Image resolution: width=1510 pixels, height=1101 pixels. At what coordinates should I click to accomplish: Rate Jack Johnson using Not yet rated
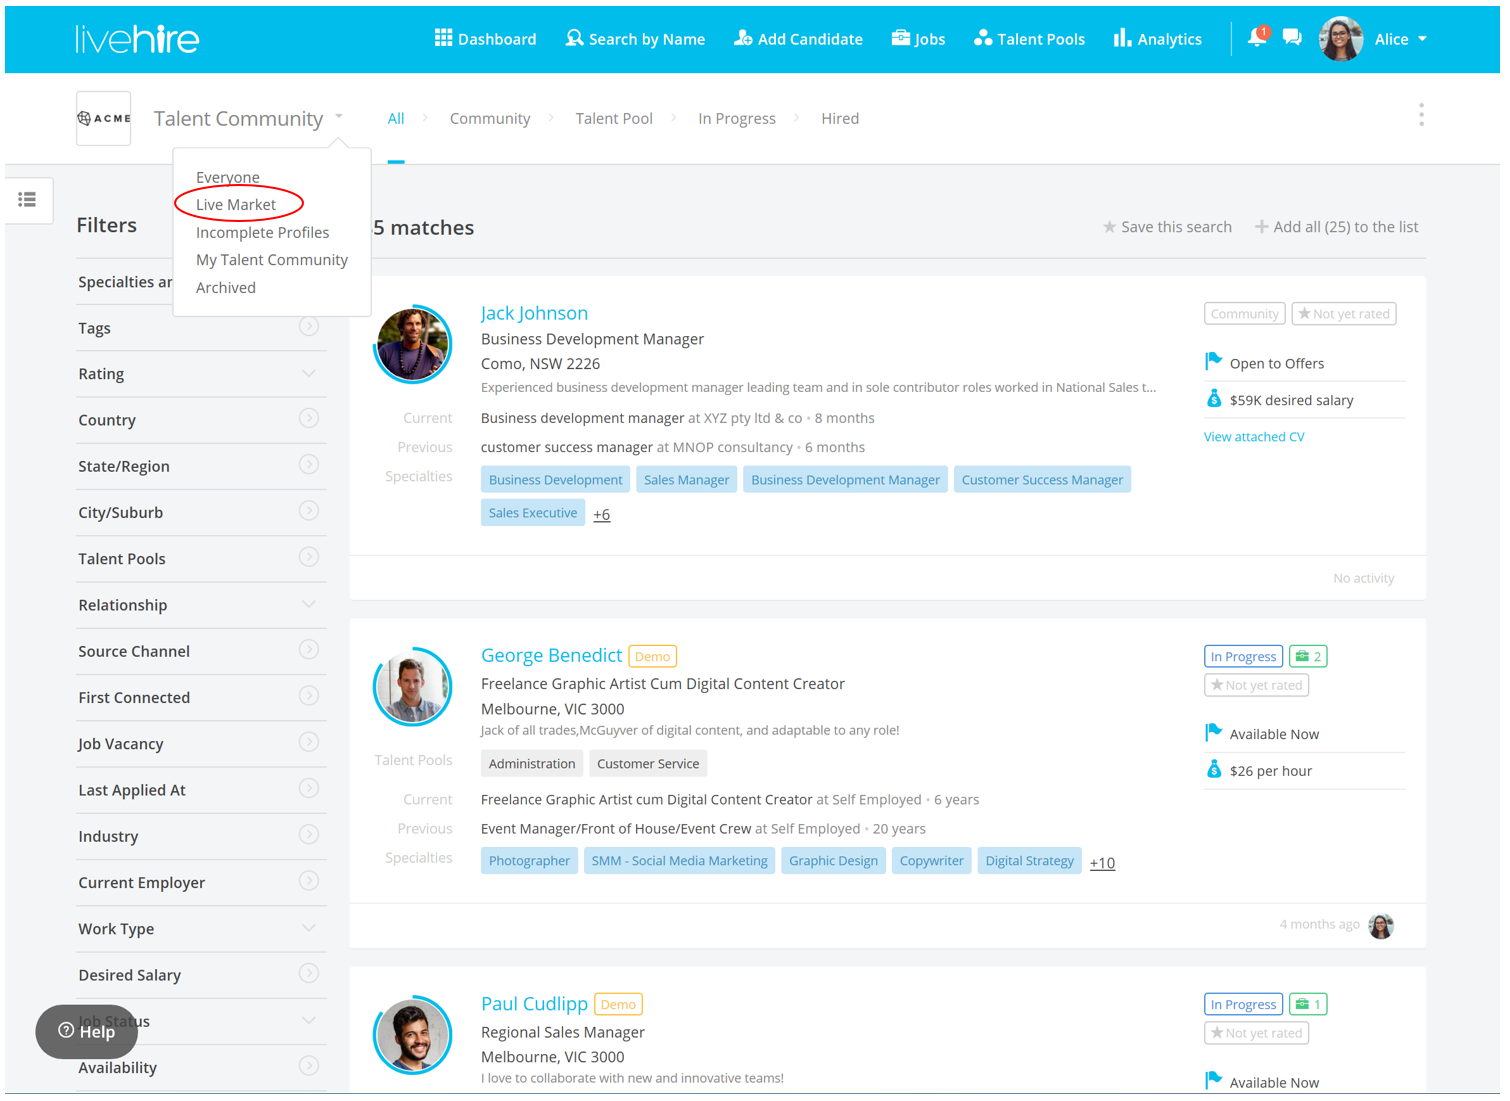pyautogui.click(x=1343, y=314)
